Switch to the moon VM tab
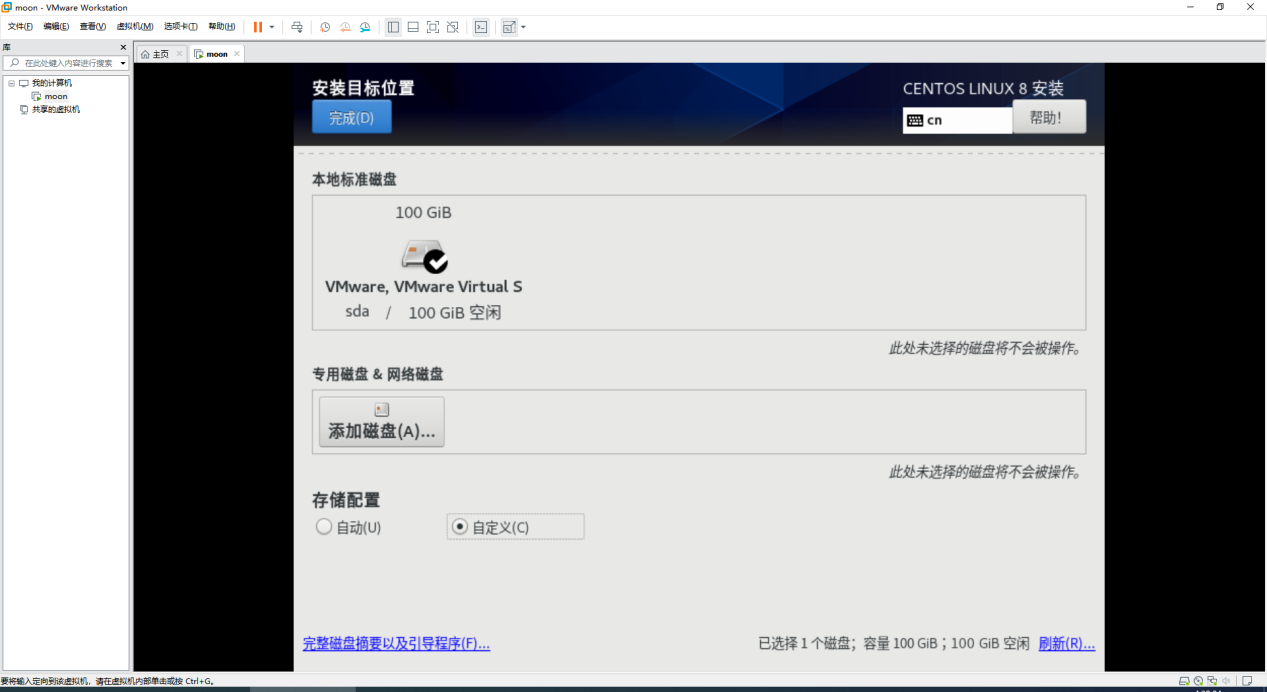The width and height of the screenshot is (1267, 692). (x=217, y=54)
